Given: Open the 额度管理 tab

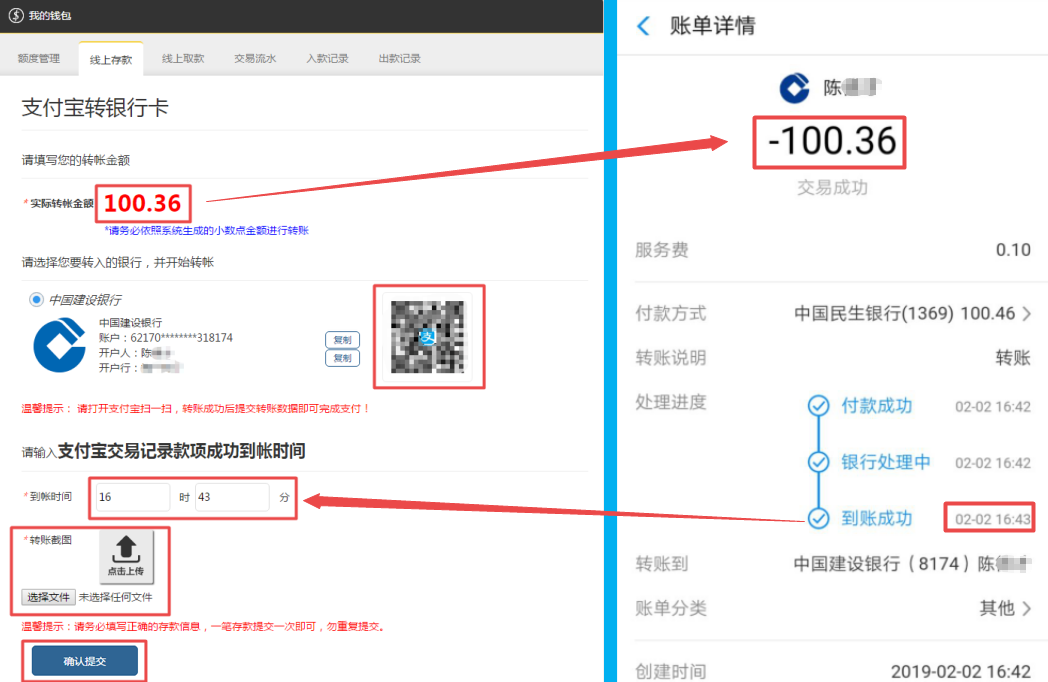Looking at the screenshot, I should (x=39, y=59).
